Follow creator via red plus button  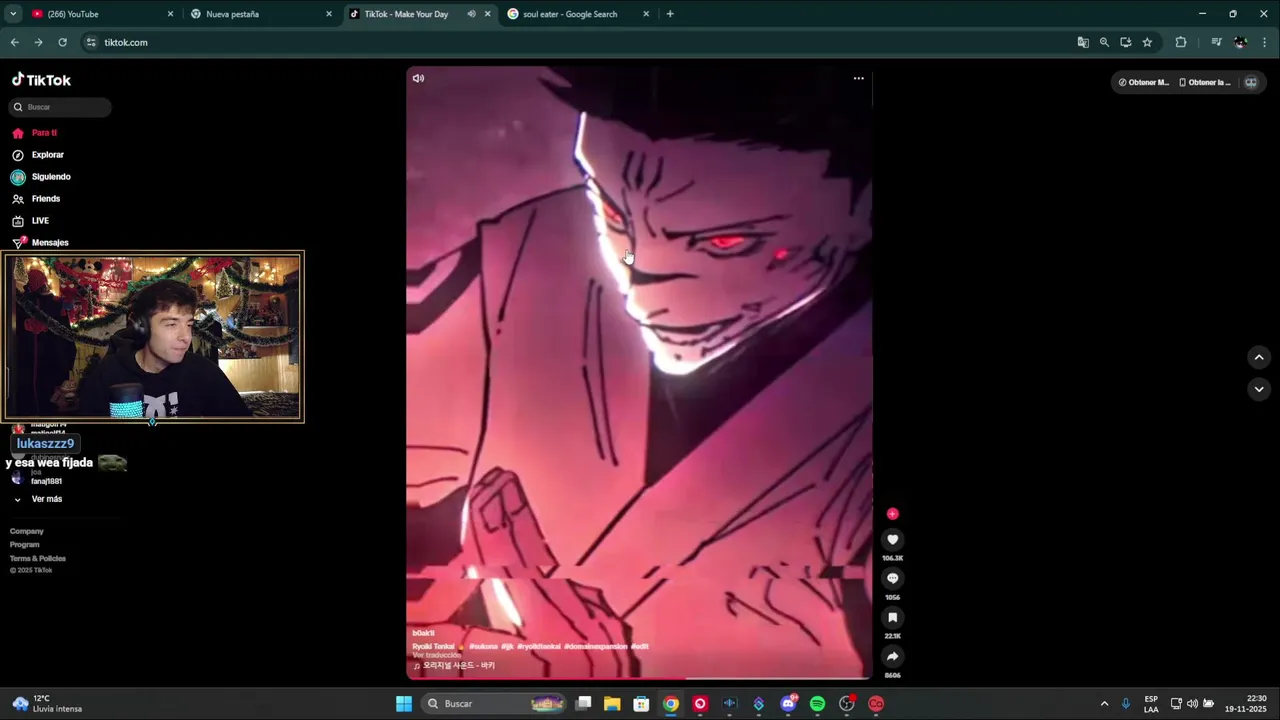[893, 514]
